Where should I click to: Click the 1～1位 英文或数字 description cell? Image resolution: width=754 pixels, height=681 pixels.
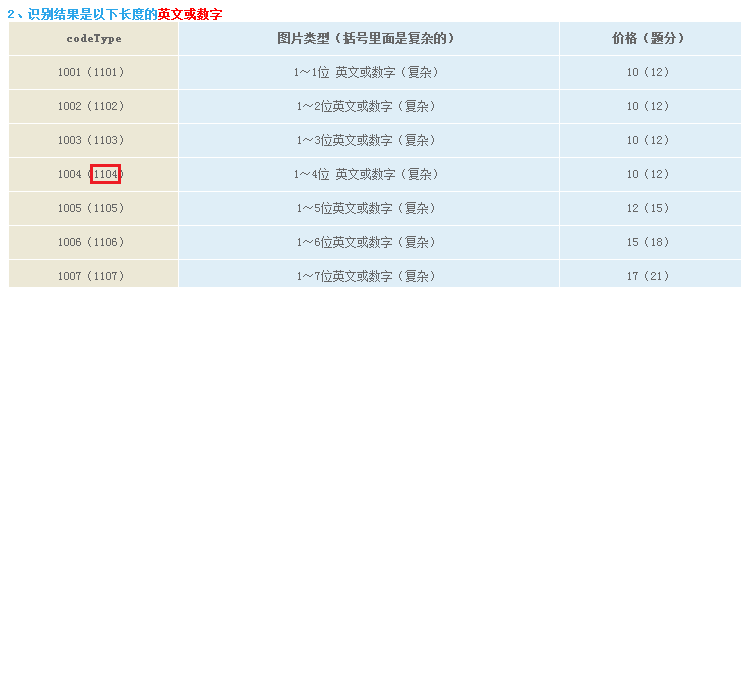point(367,73)
